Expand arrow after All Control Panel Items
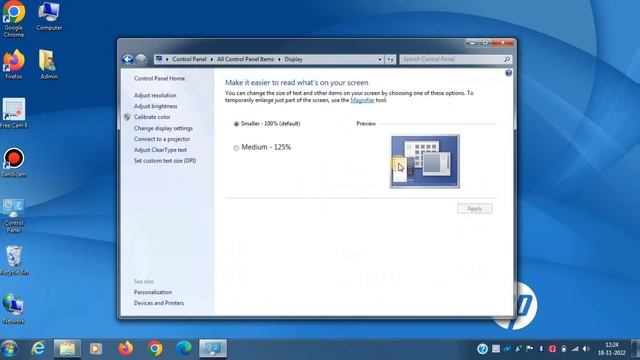640x360 pixels. coord(279,60)
